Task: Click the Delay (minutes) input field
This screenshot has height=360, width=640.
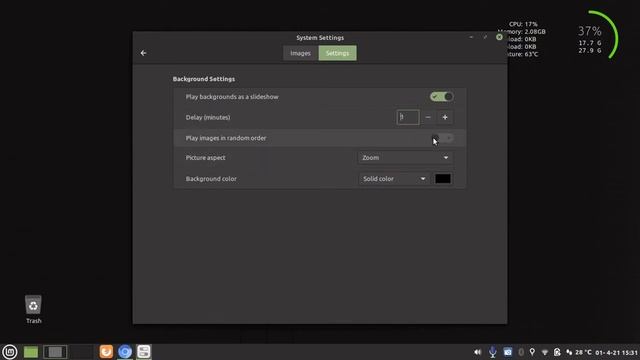Action: (x=408, y=117)
